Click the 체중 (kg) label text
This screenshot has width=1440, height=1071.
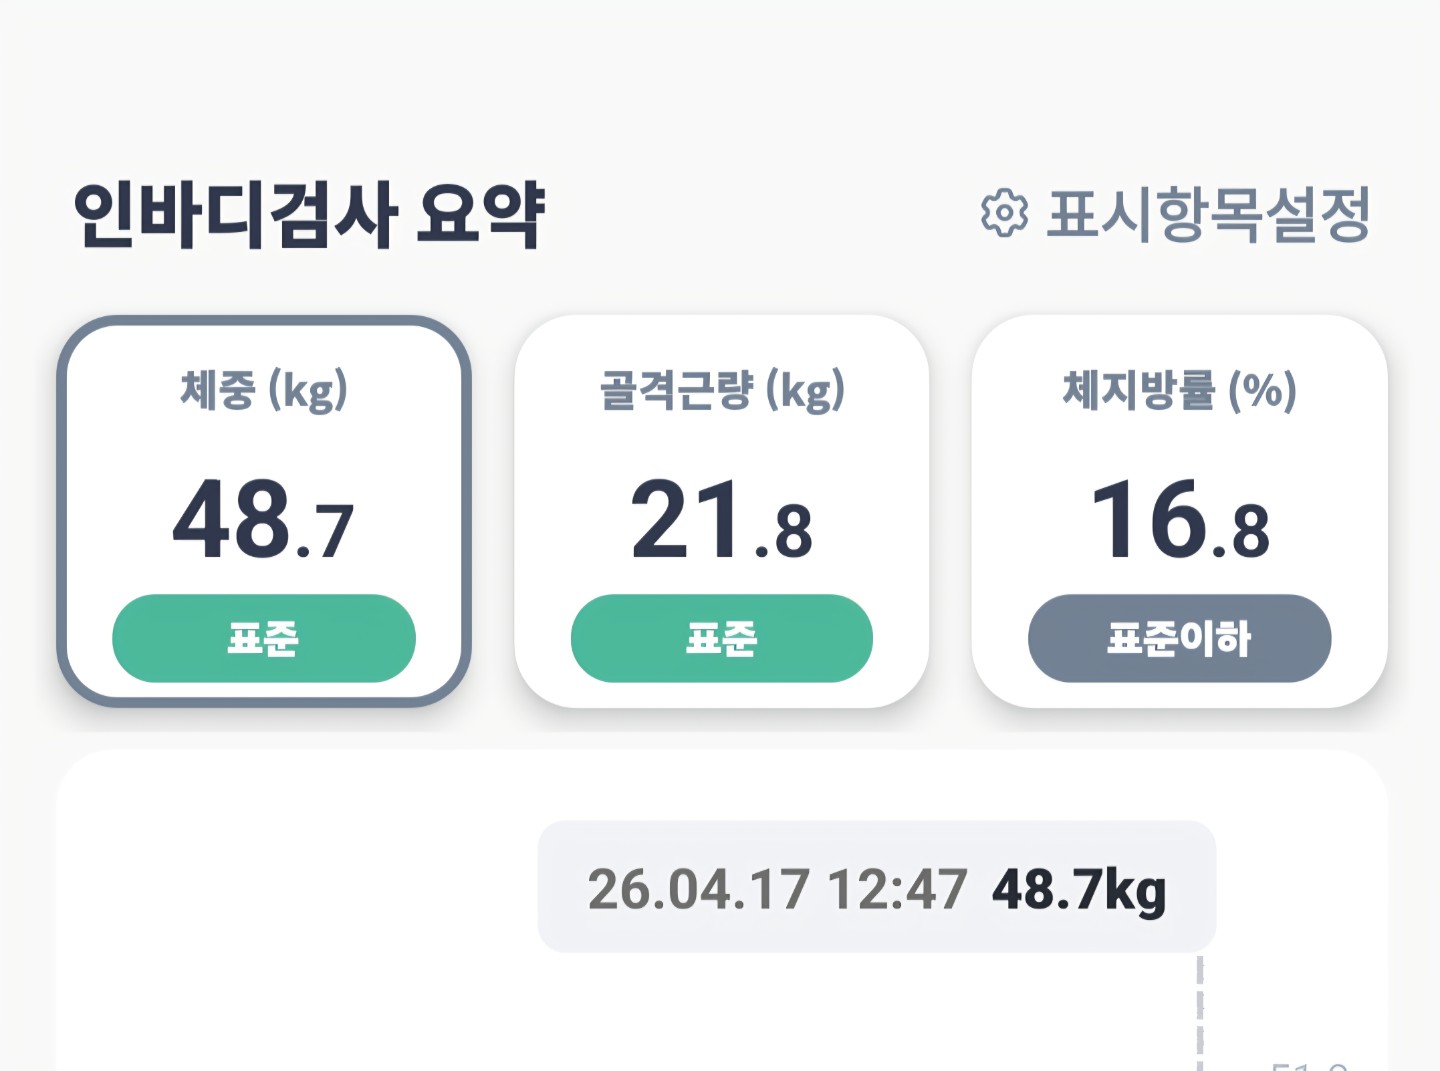pos(264,390)
